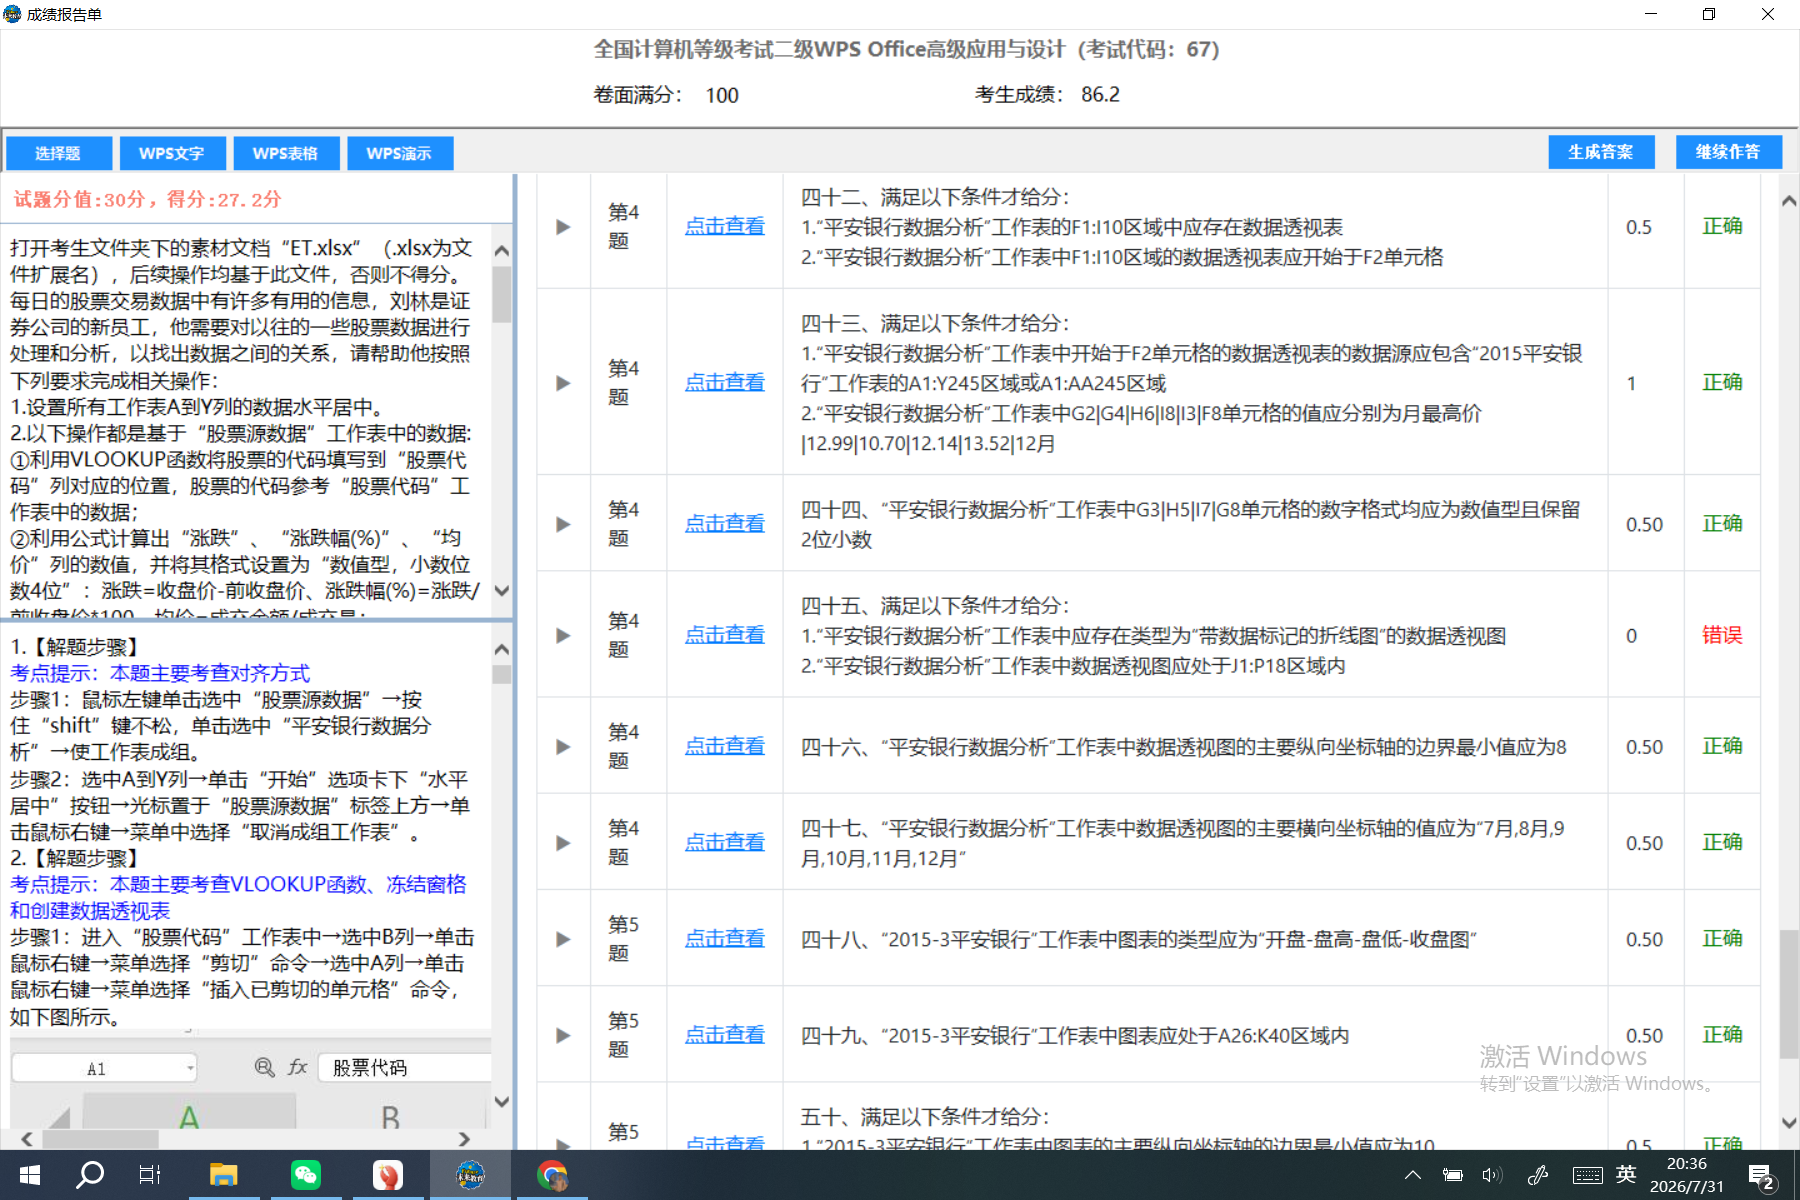
Task: Select the 正确 status for item 四十三
Action: coord(1722,383)
